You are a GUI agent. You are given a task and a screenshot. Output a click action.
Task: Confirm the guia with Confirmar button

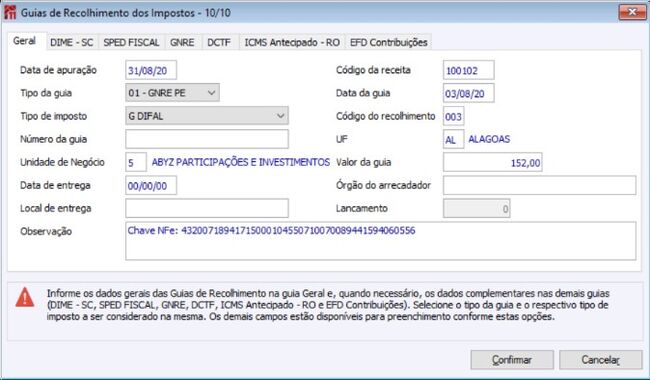(512, 360)
